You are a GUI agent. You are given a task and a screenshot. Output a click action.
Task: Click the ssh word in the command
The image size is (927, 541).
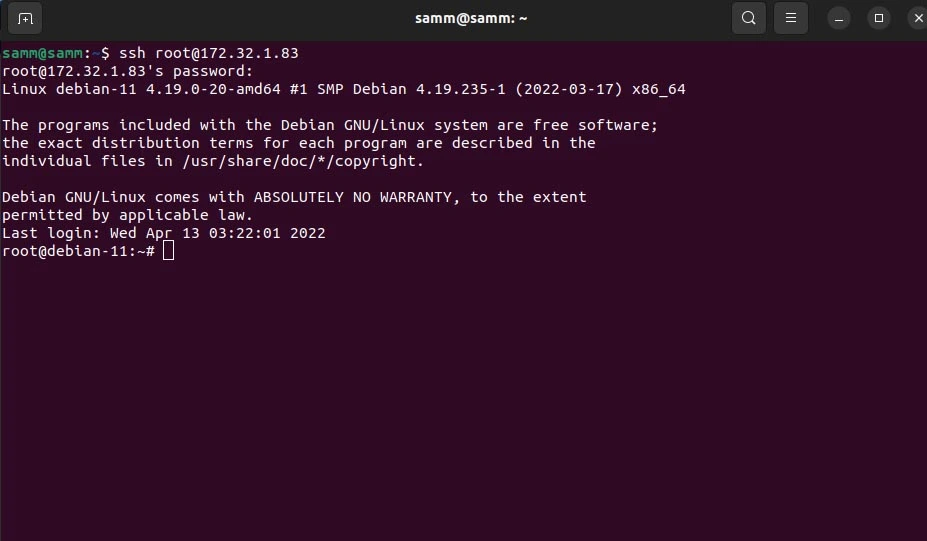pos(132,53)
